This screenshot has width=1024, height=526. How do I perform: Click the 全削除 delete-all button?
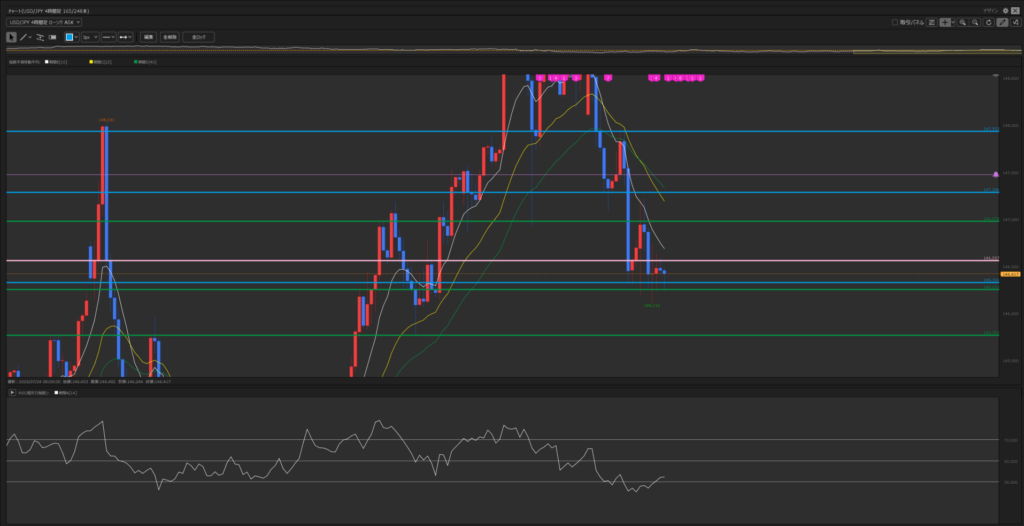170,37
